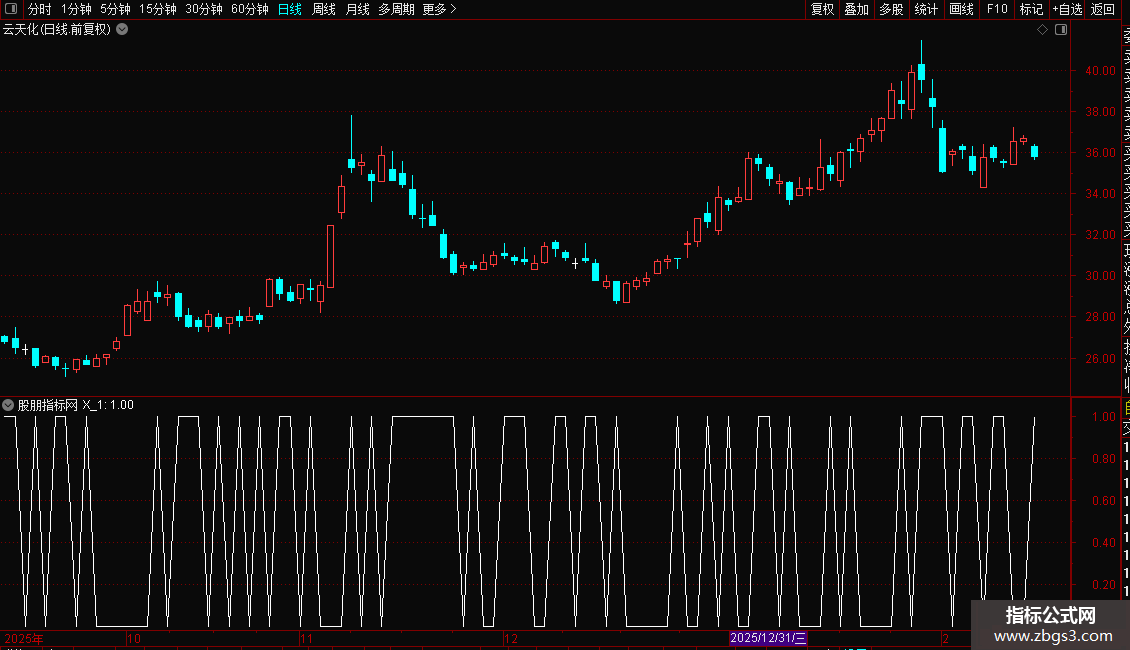
Task: Select the 60分钟 period tab
Action: (x=250, y=9)
